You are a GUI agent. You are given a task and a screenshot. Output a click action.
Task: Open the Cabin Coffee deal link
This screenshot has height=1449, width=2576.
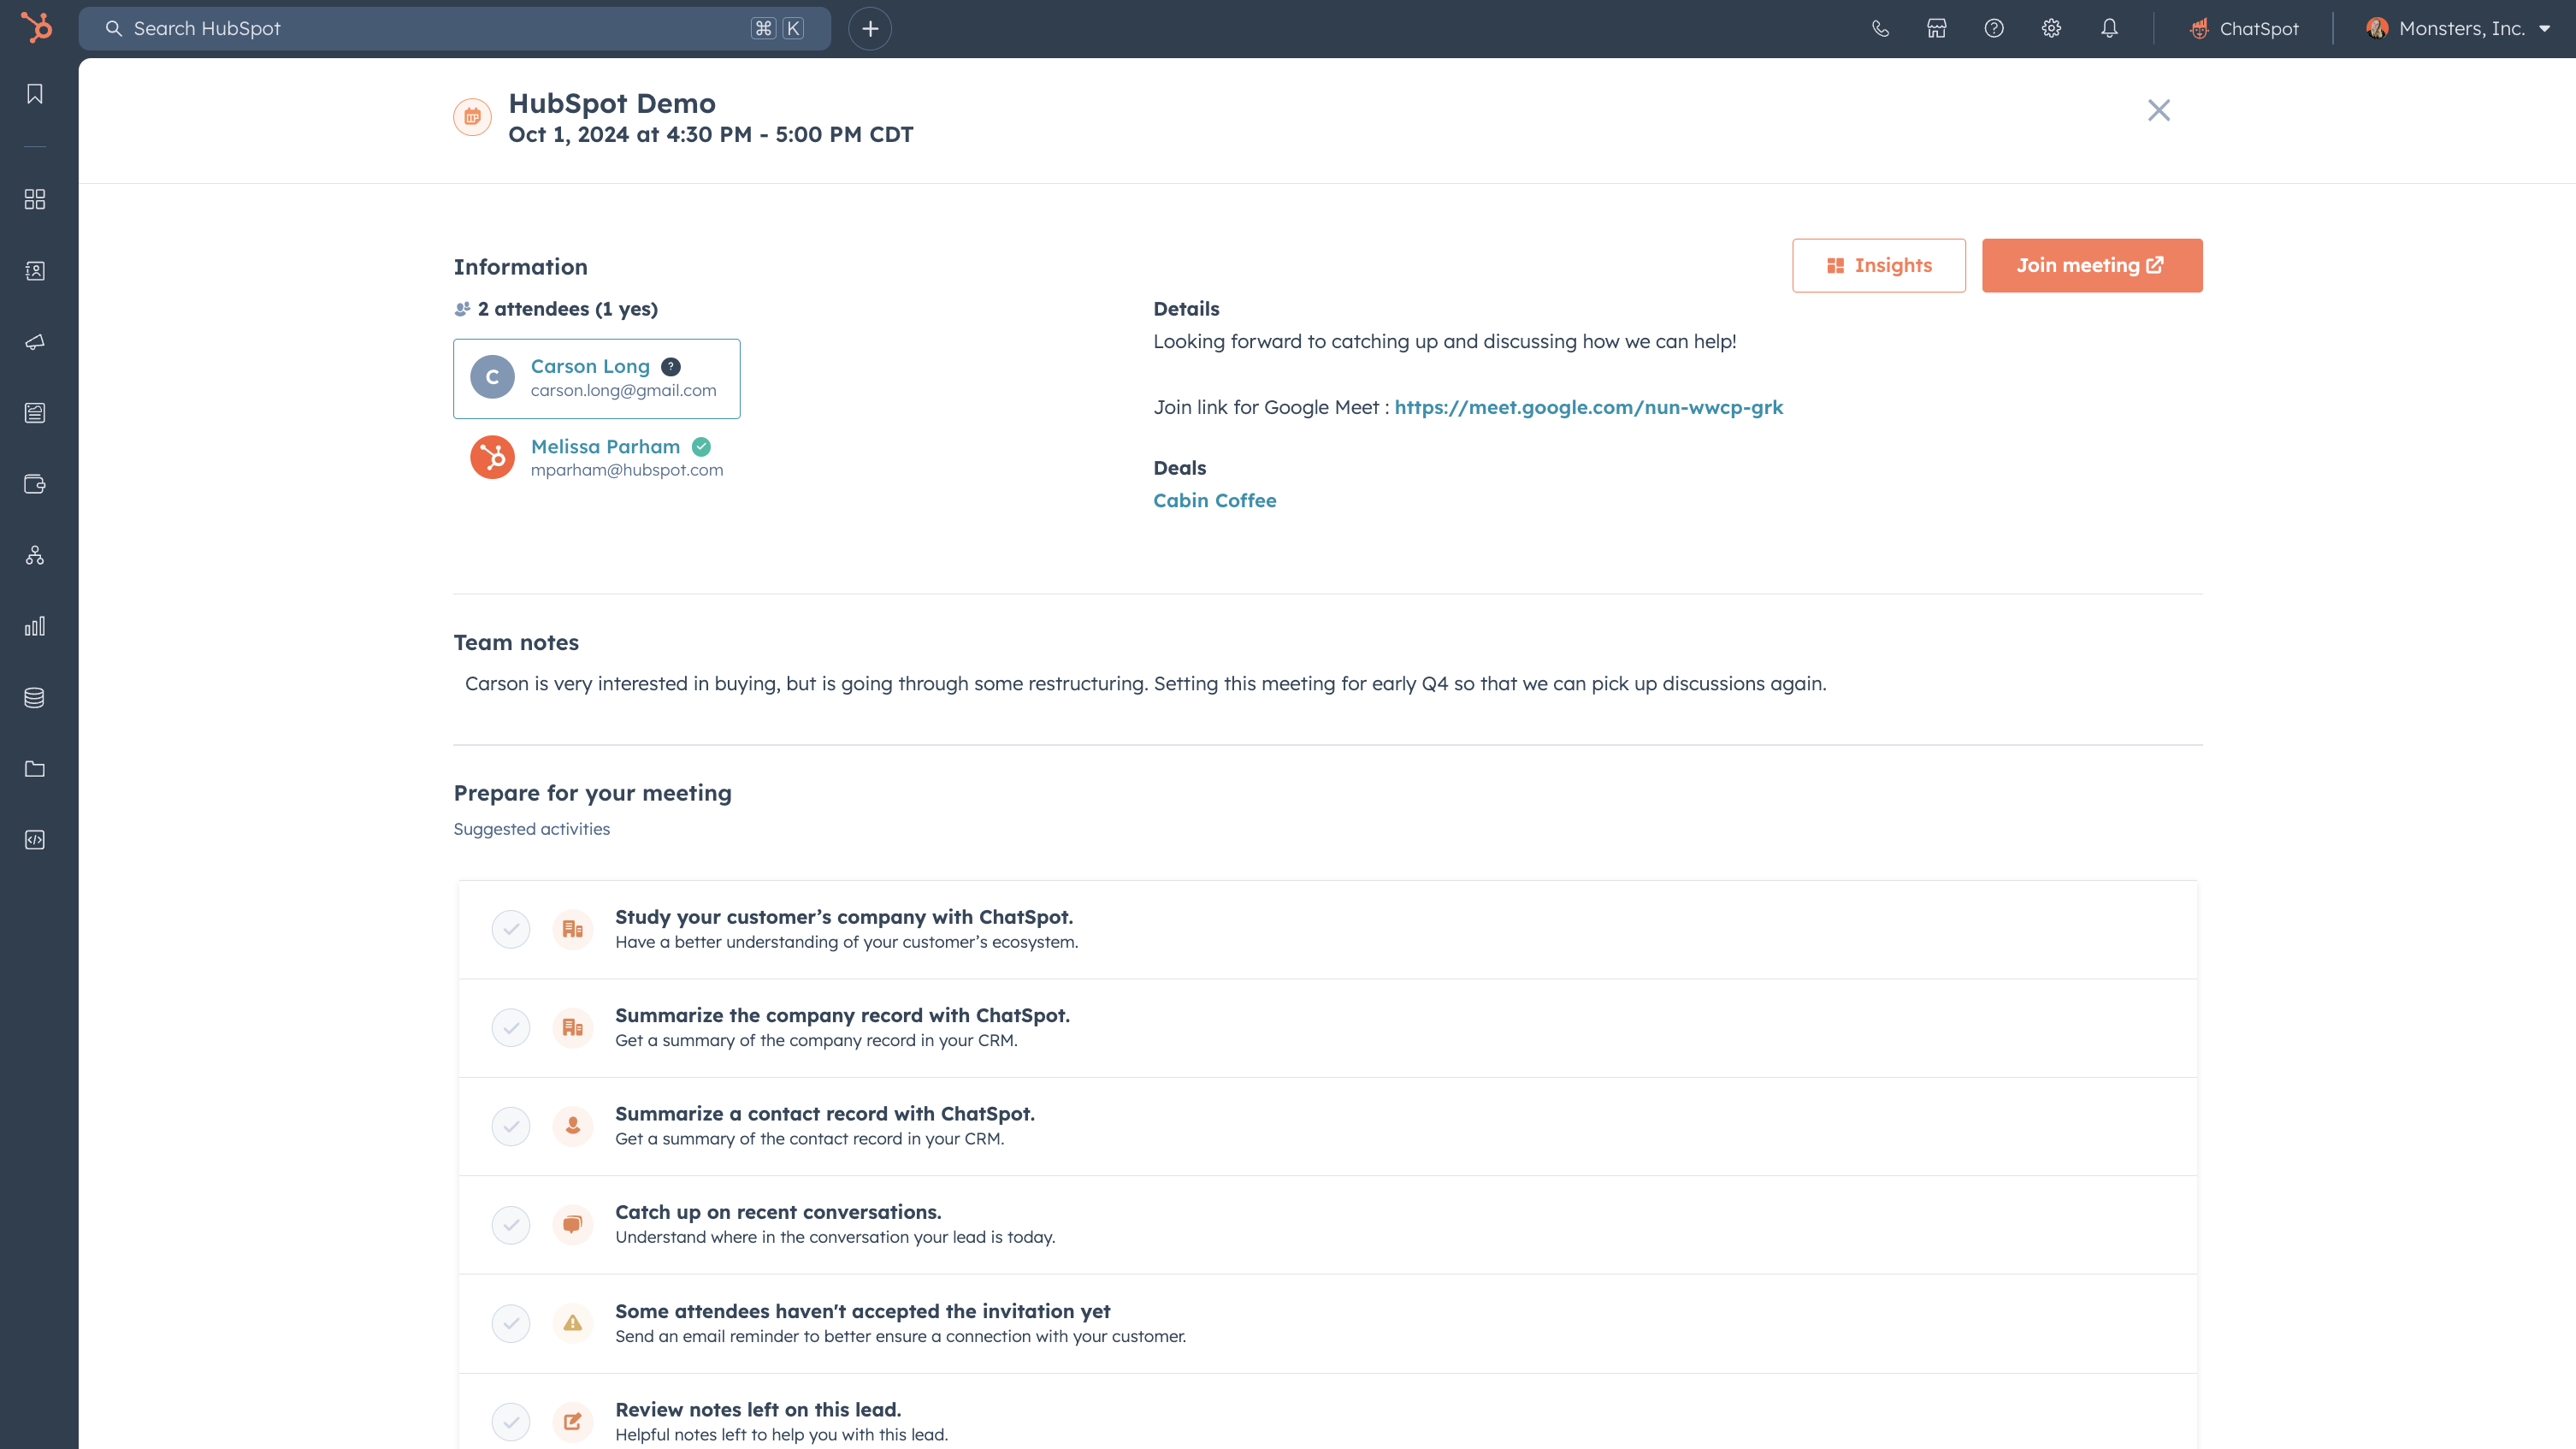point(1214,500)
